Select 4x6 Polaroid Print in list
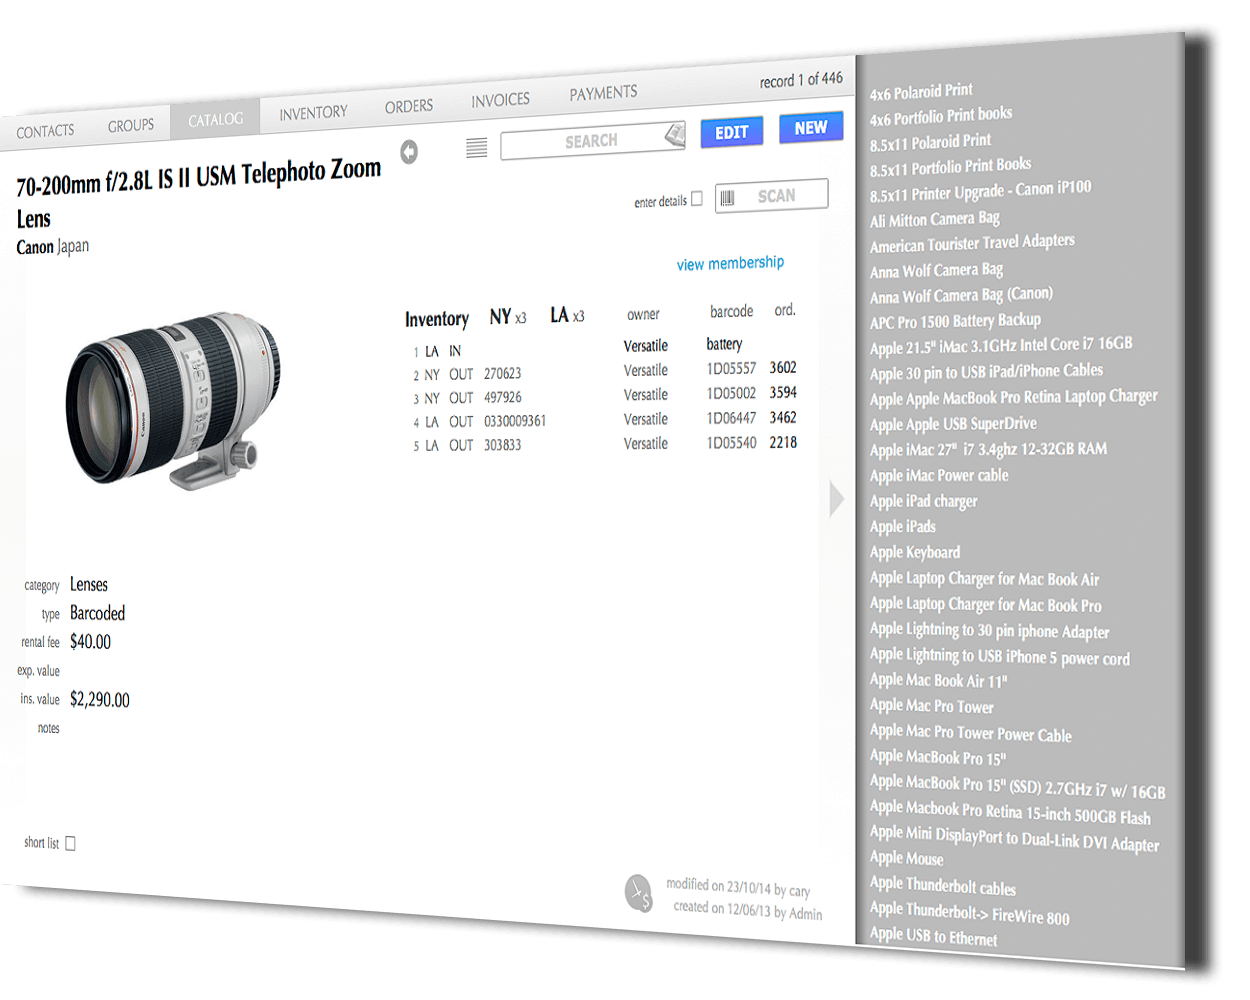 [921, 91]
